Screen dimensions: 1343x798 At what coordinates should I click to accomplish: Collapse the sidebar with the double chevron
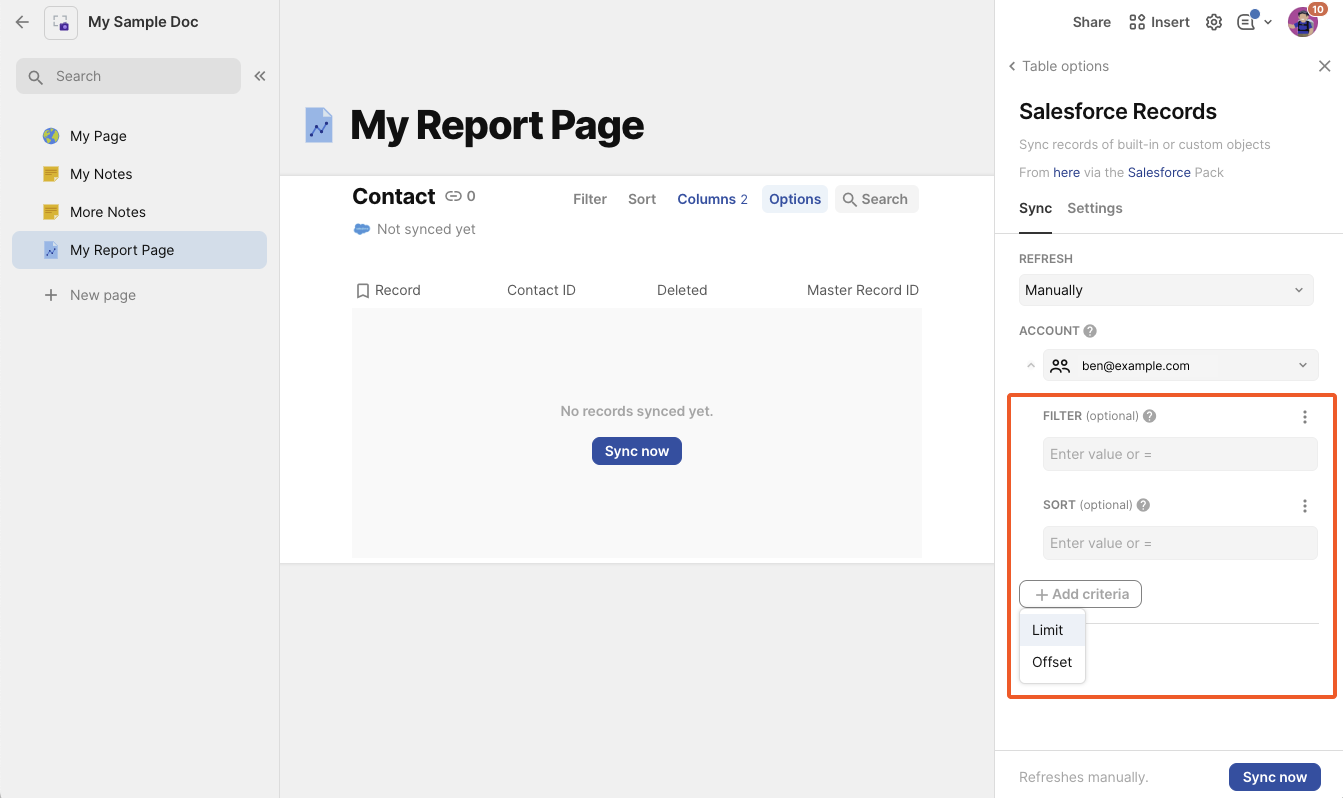pos(260,76)
